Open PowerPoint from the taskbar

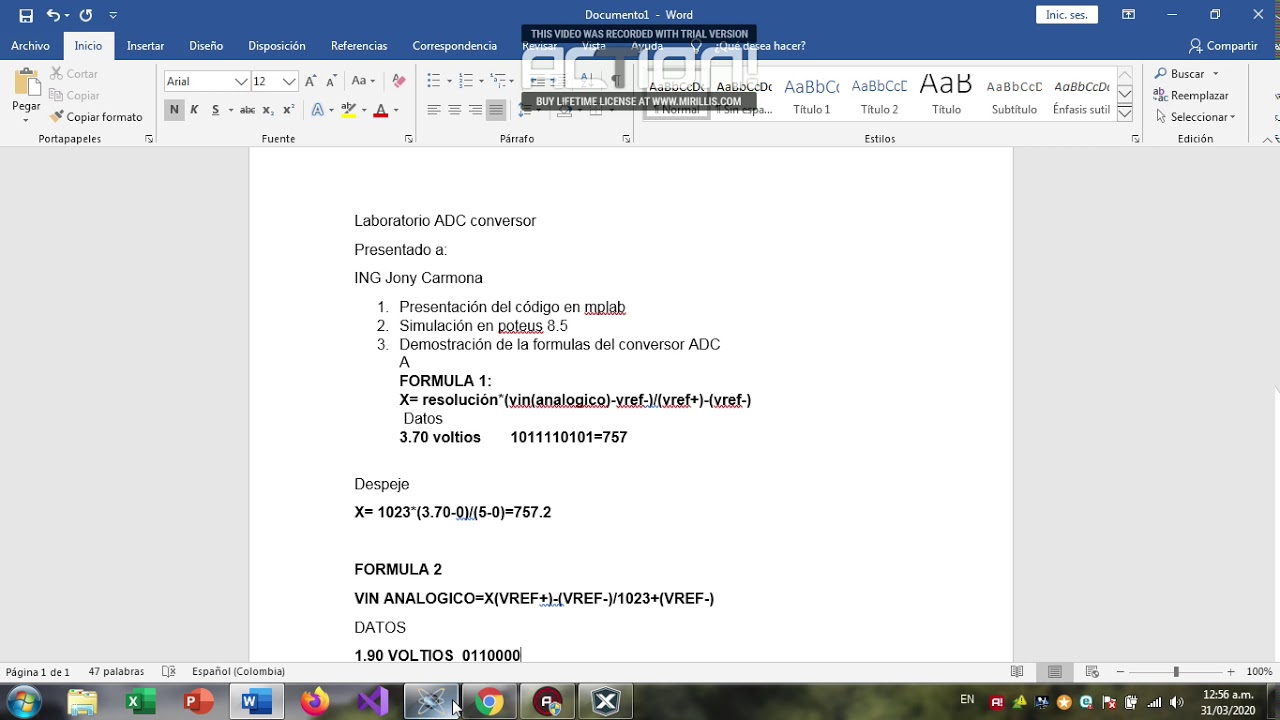click(198, 702)
